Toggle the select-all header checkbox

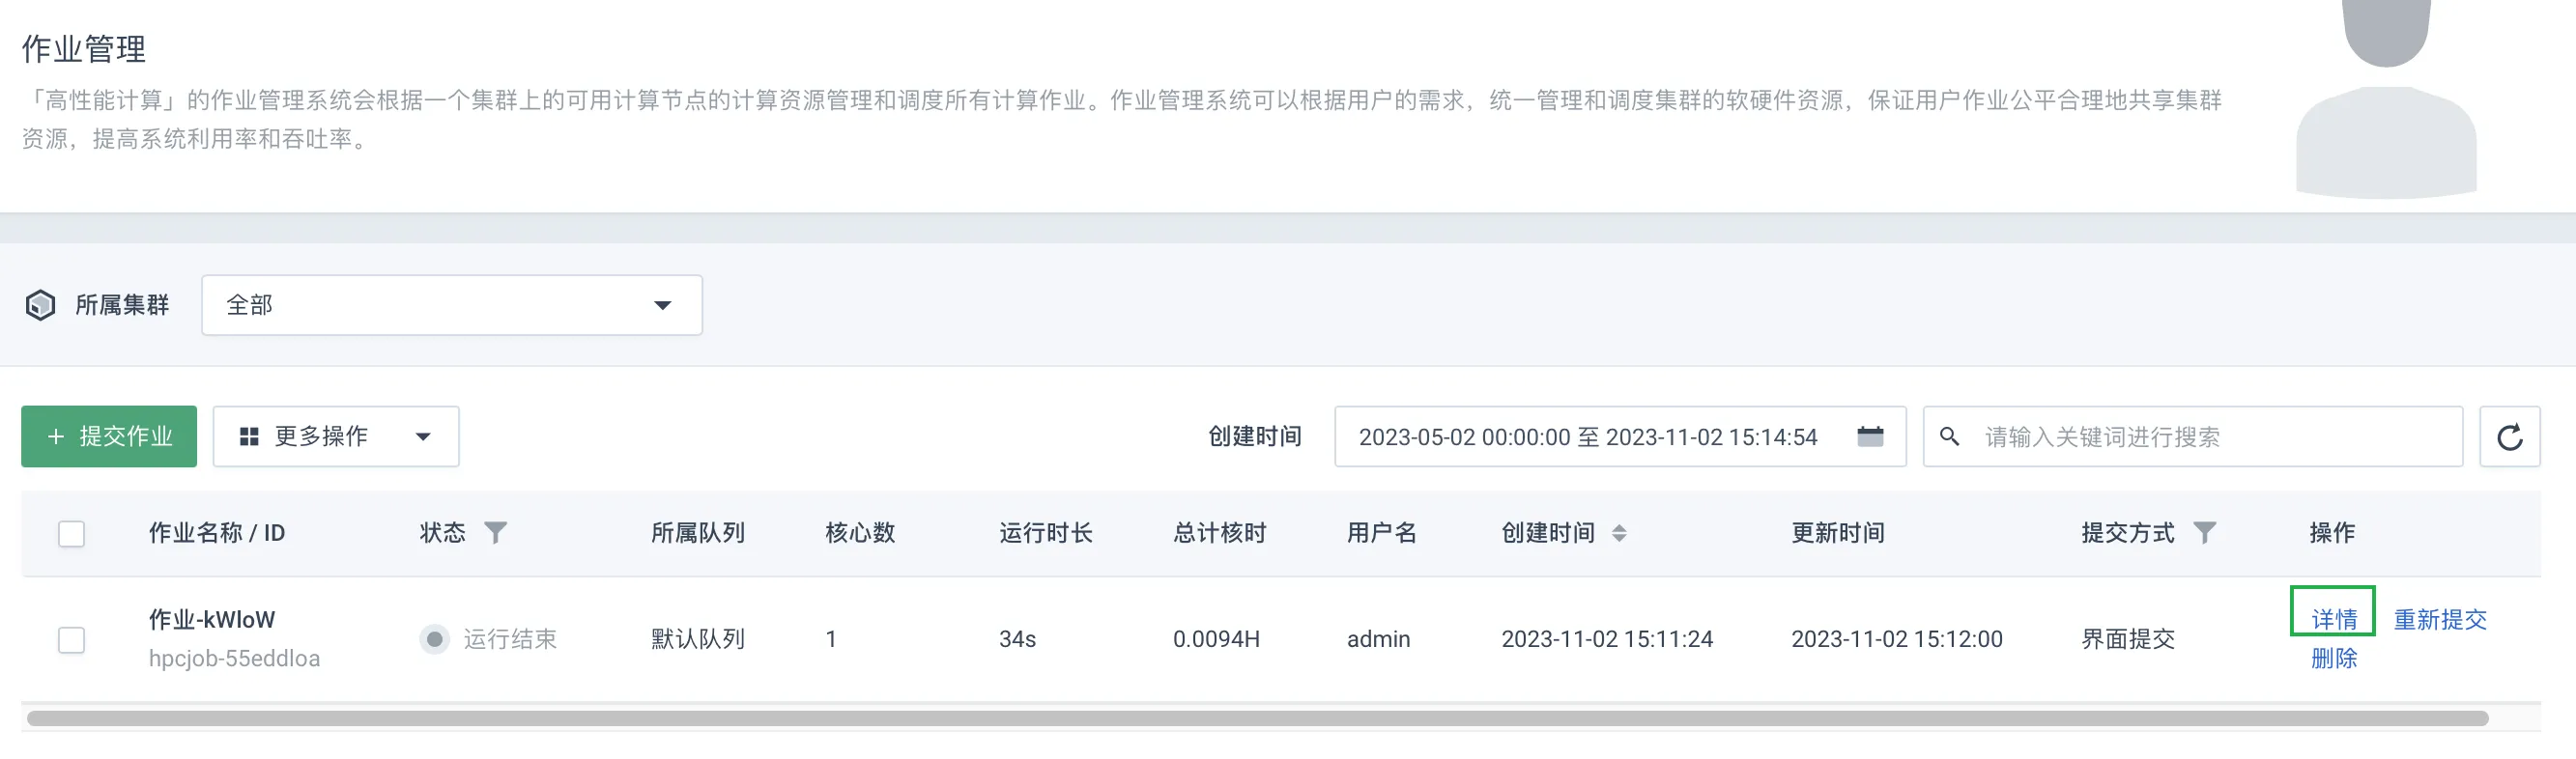71,534
